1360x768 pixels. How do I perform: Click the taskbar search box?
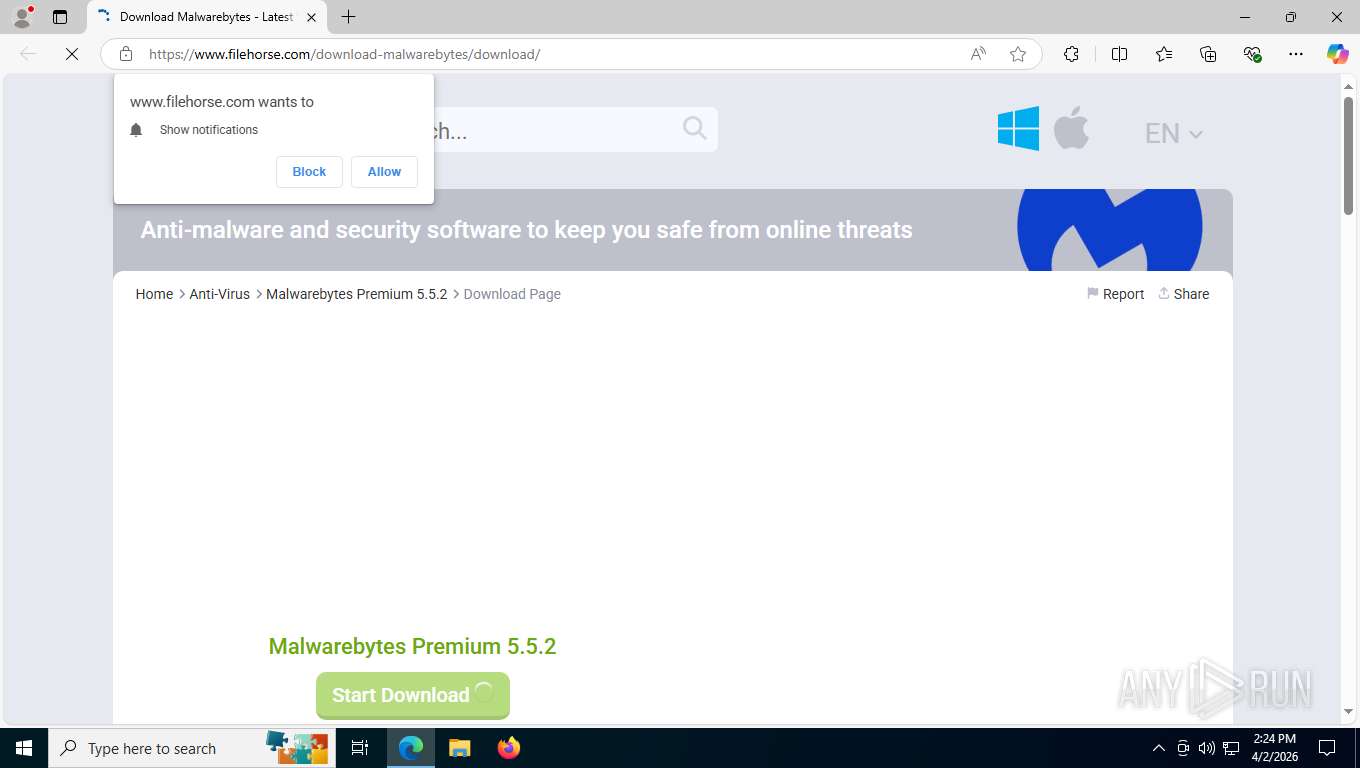click(x=191, y=748)
